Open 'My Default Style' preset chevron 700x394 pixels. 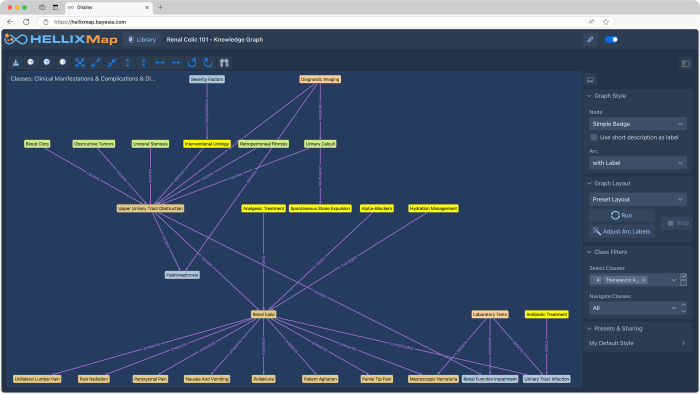(x=683, y=343)
